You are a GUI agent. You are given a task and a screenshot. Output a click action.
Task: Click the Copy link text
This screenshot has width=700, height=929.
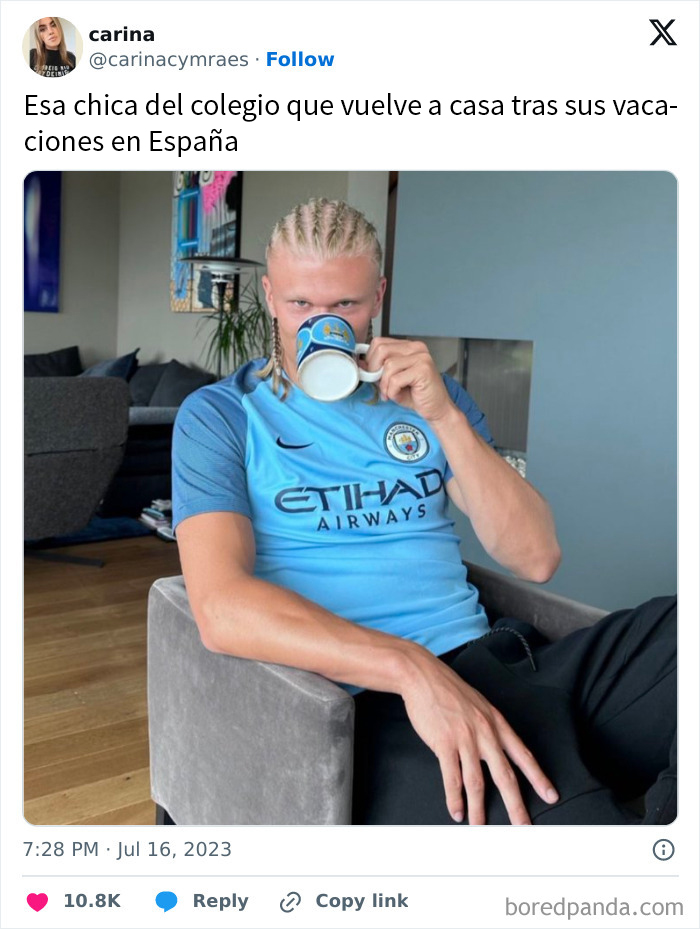pos(362,901)
